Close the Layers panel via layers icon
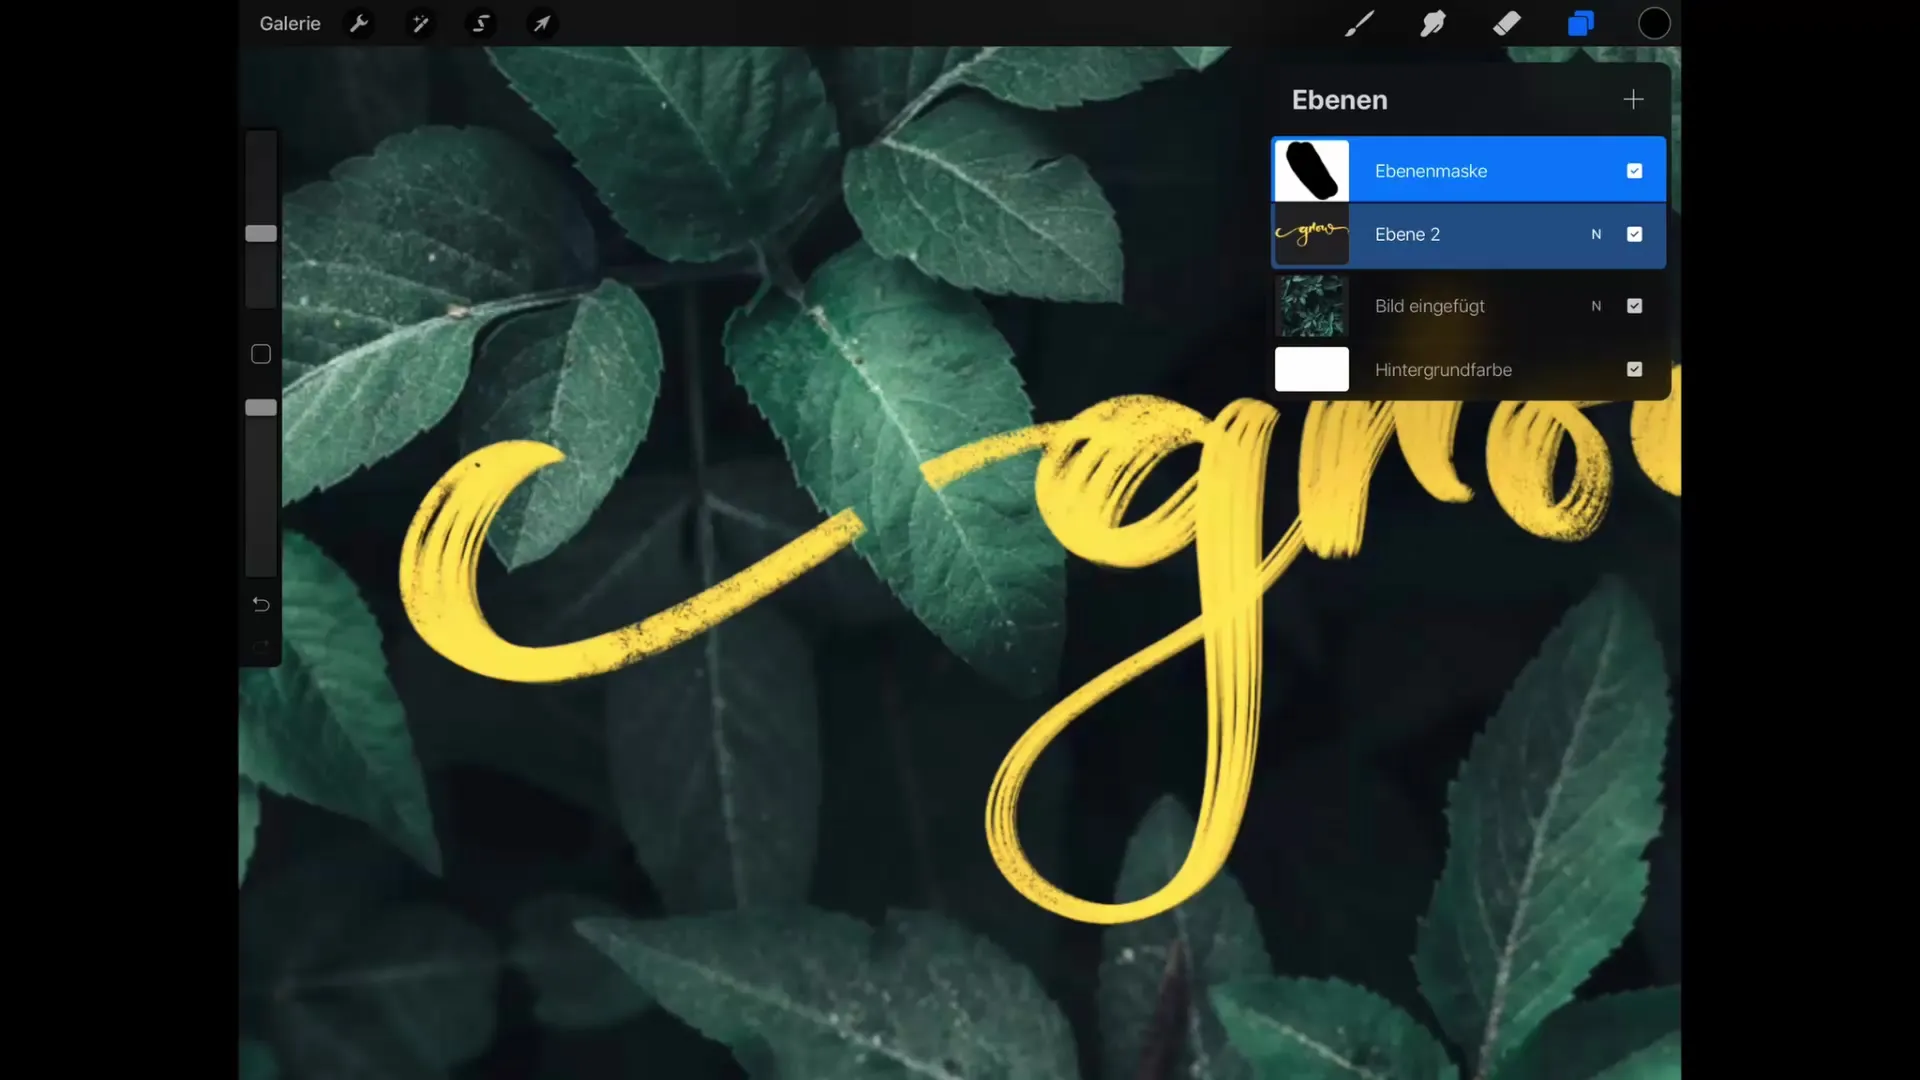Image resolution: width=1920 pixels, height=1080 pixels. [1581, 23]
